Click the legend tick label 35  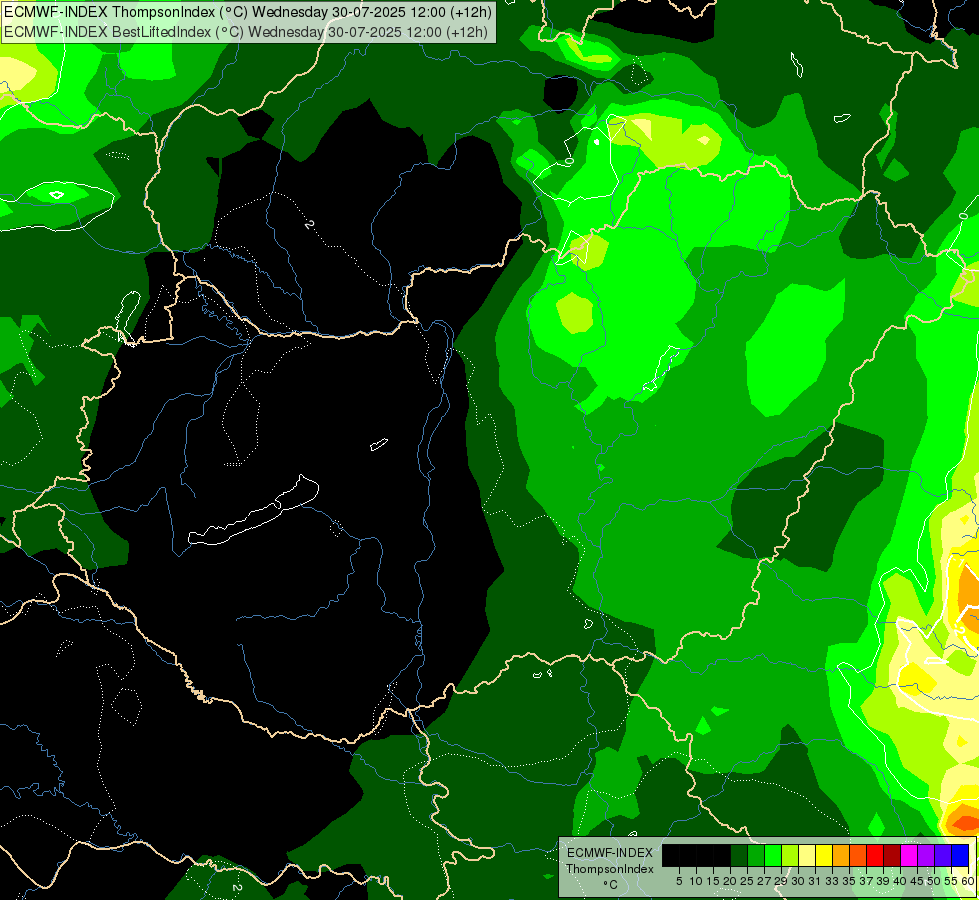click(x=850, y=881)
